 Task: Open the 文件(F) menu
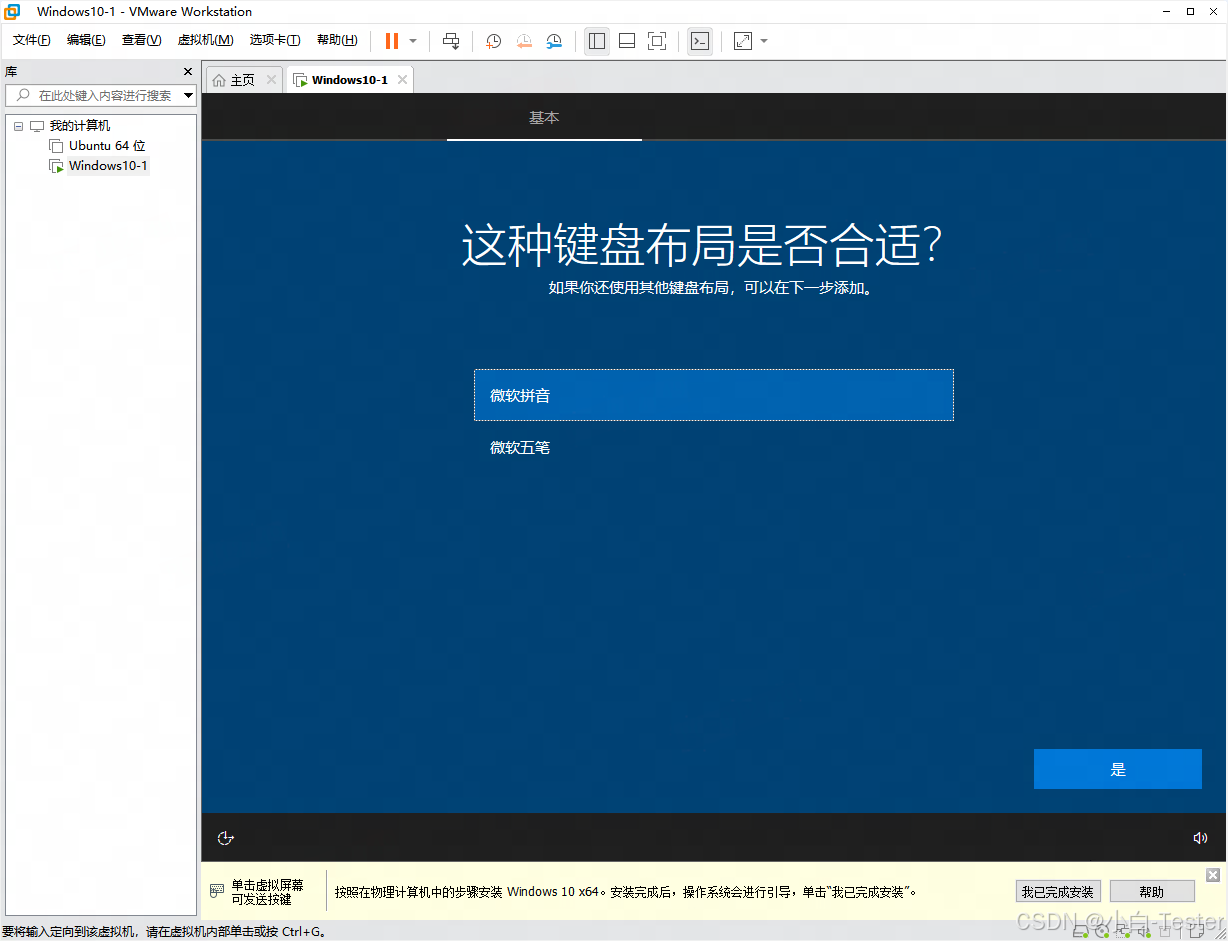tap(31, 40)
